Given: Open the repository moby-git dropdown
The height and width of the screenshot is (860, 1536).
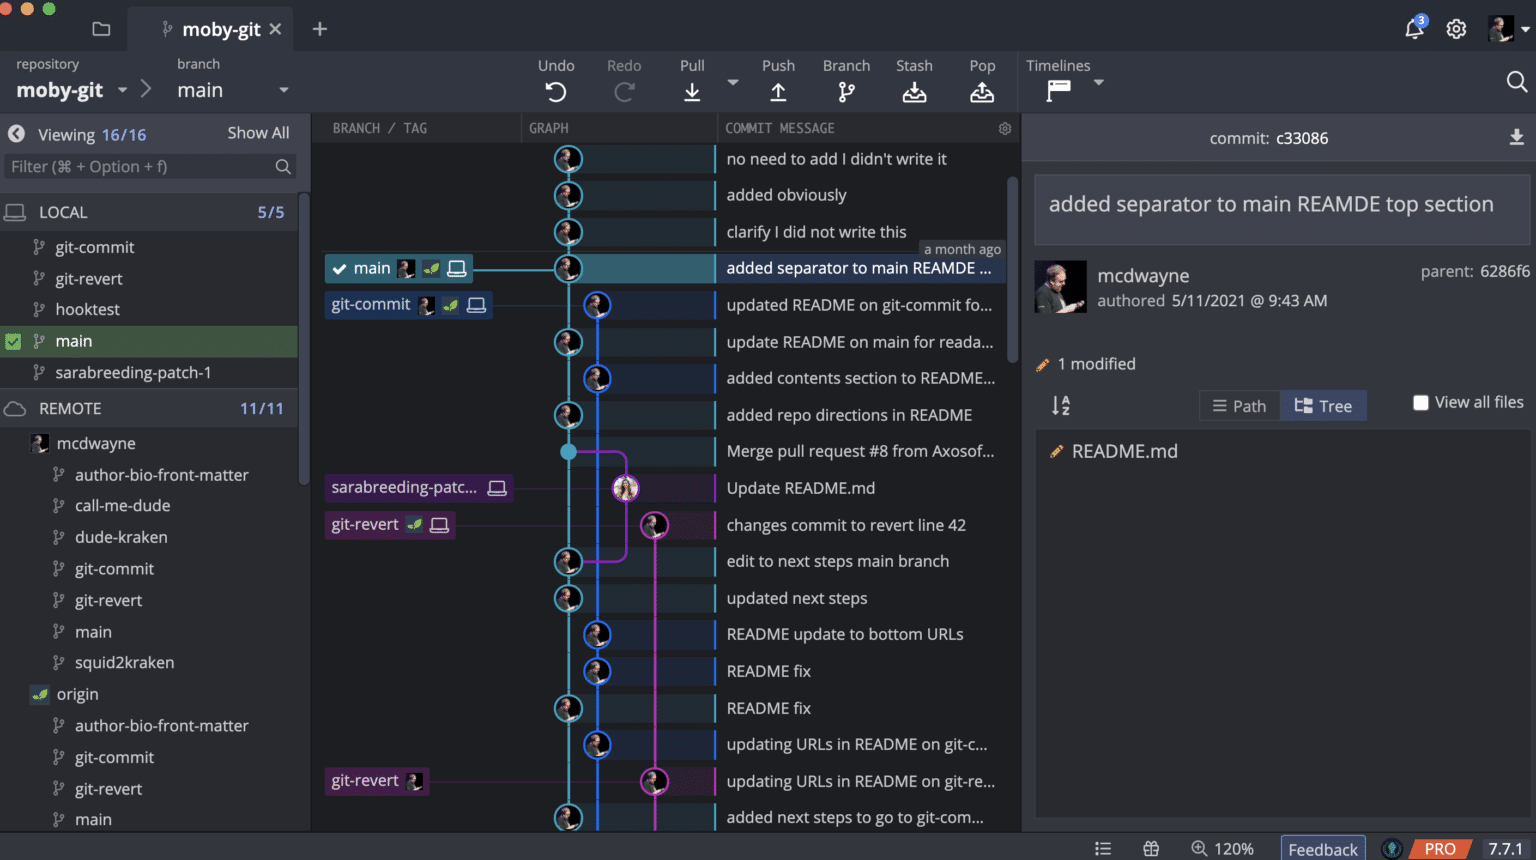Looking at the screenshot, I should click(x=122, y=90).
